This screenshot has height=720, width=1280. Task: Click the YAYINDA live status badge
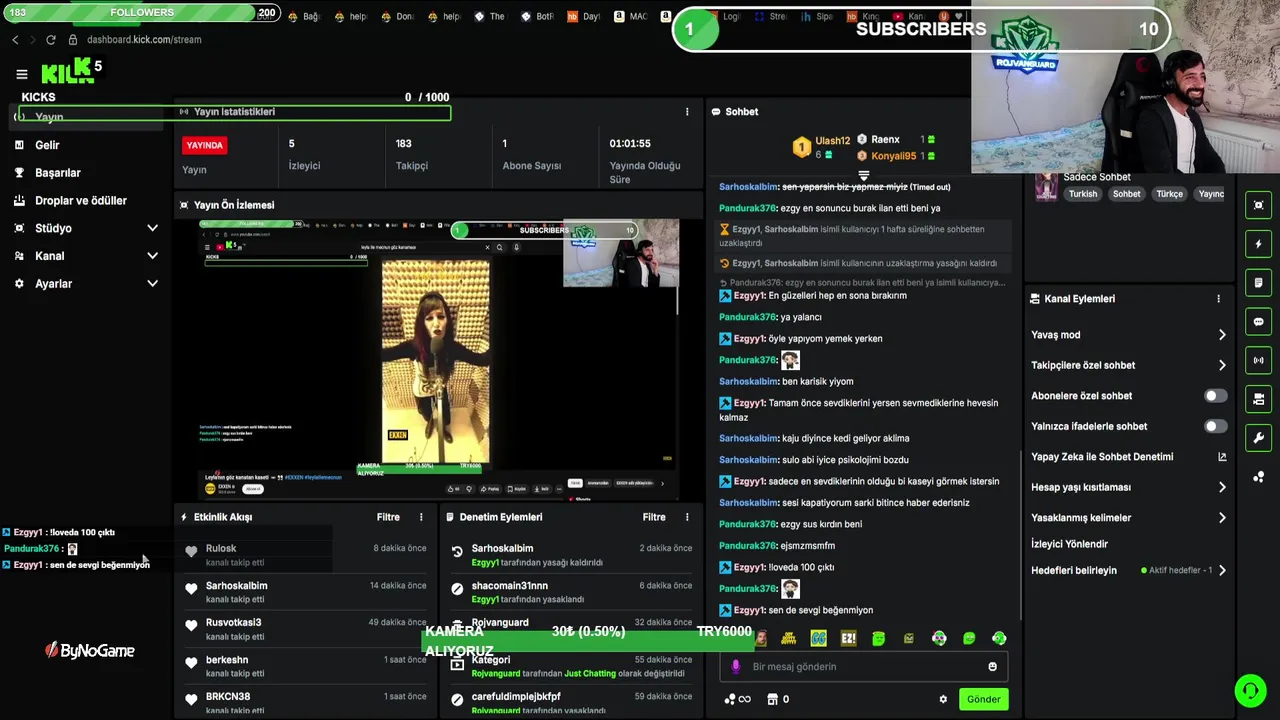tap(204, 145)
